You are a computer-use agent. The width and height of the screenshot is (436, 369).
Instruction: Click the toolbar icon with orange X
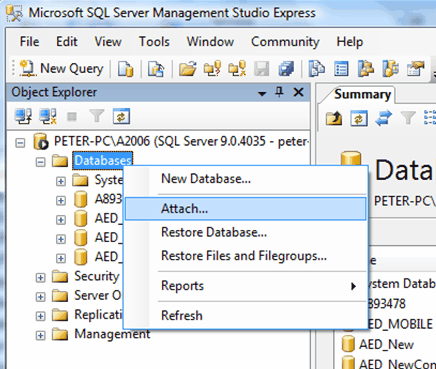pyautogui.click(x=237, y=69)
